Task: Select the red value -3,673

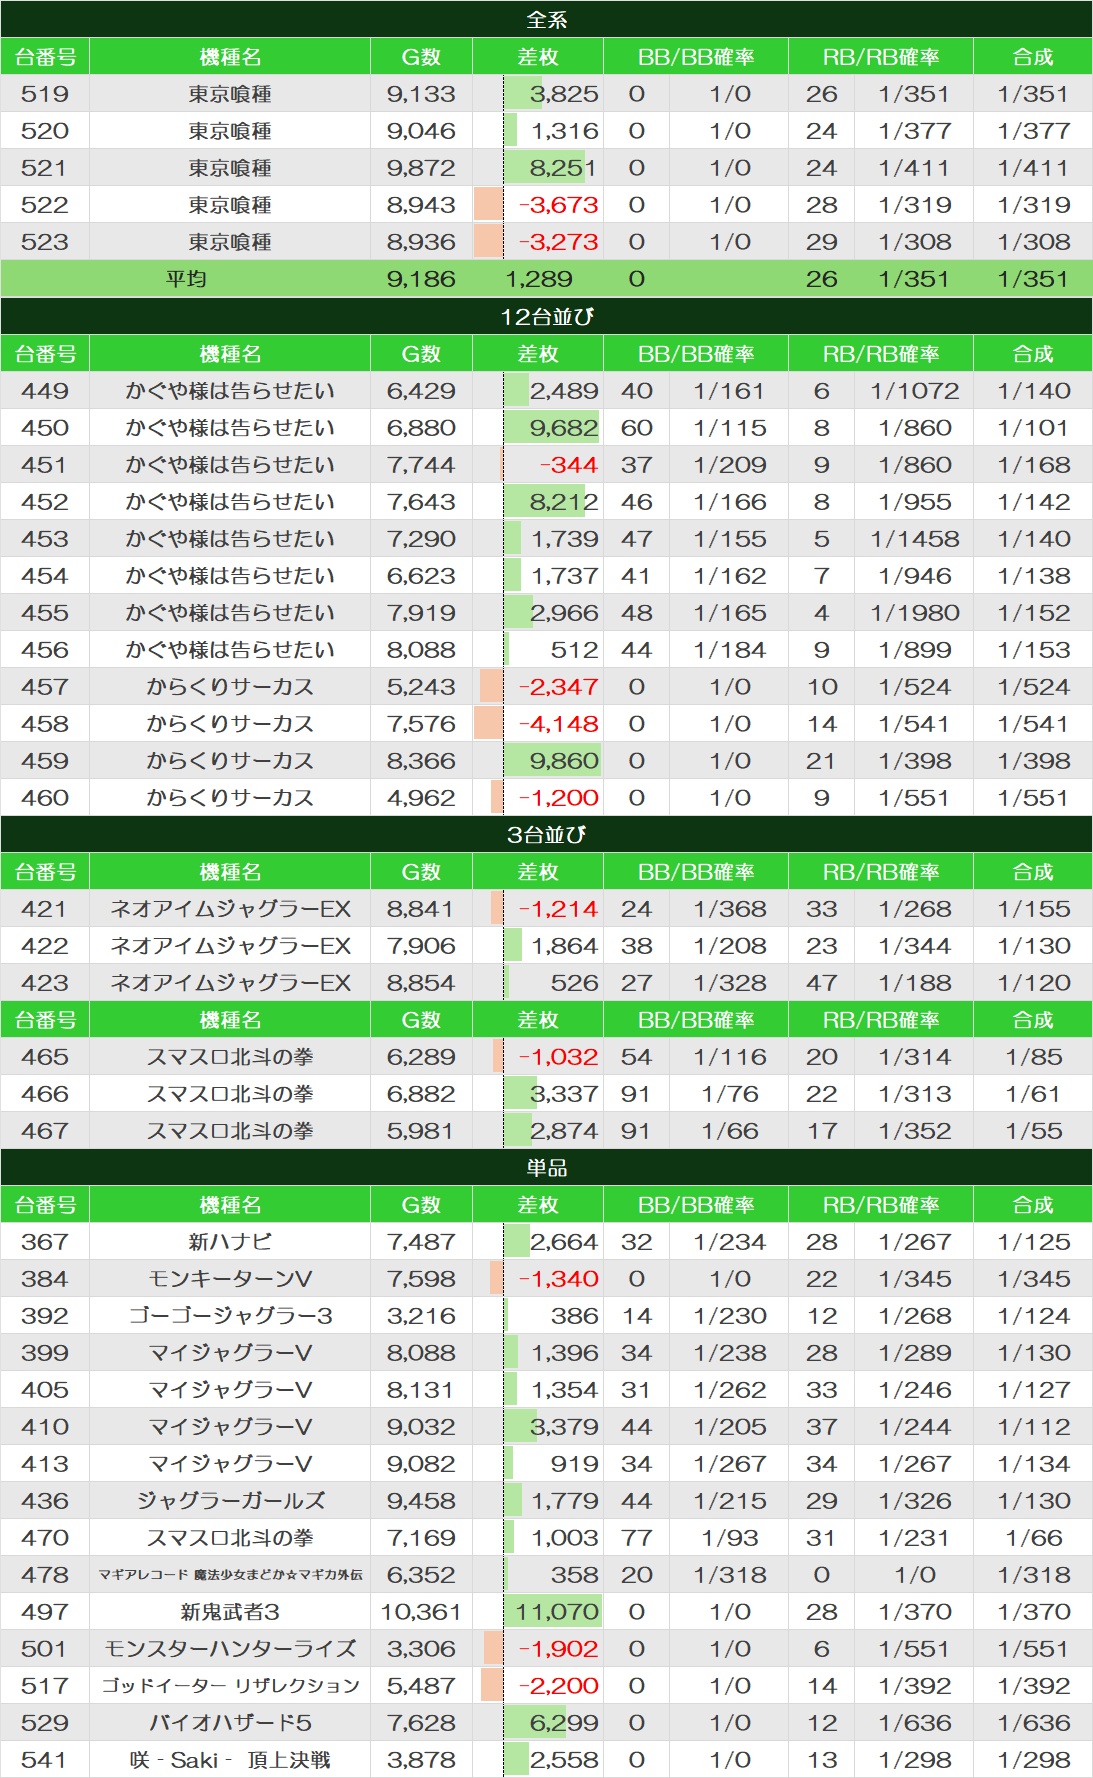Action: [558, 205]
